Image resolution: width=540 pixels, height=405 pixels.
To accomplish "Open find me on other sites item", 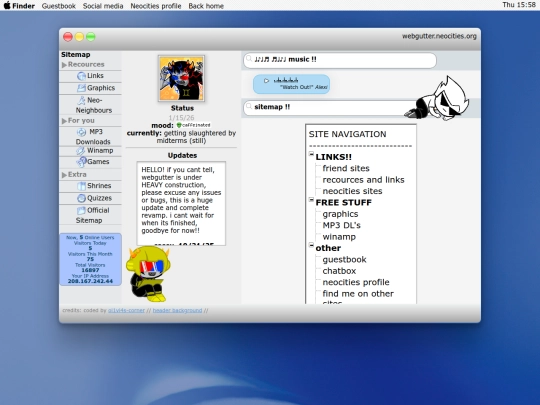I will [x=358, y=297].
